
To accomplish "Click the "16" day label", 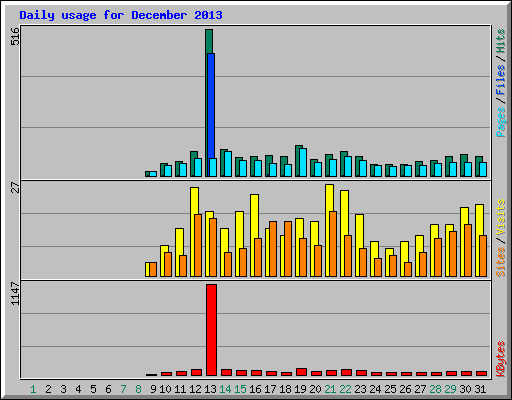I will (255, 389).
